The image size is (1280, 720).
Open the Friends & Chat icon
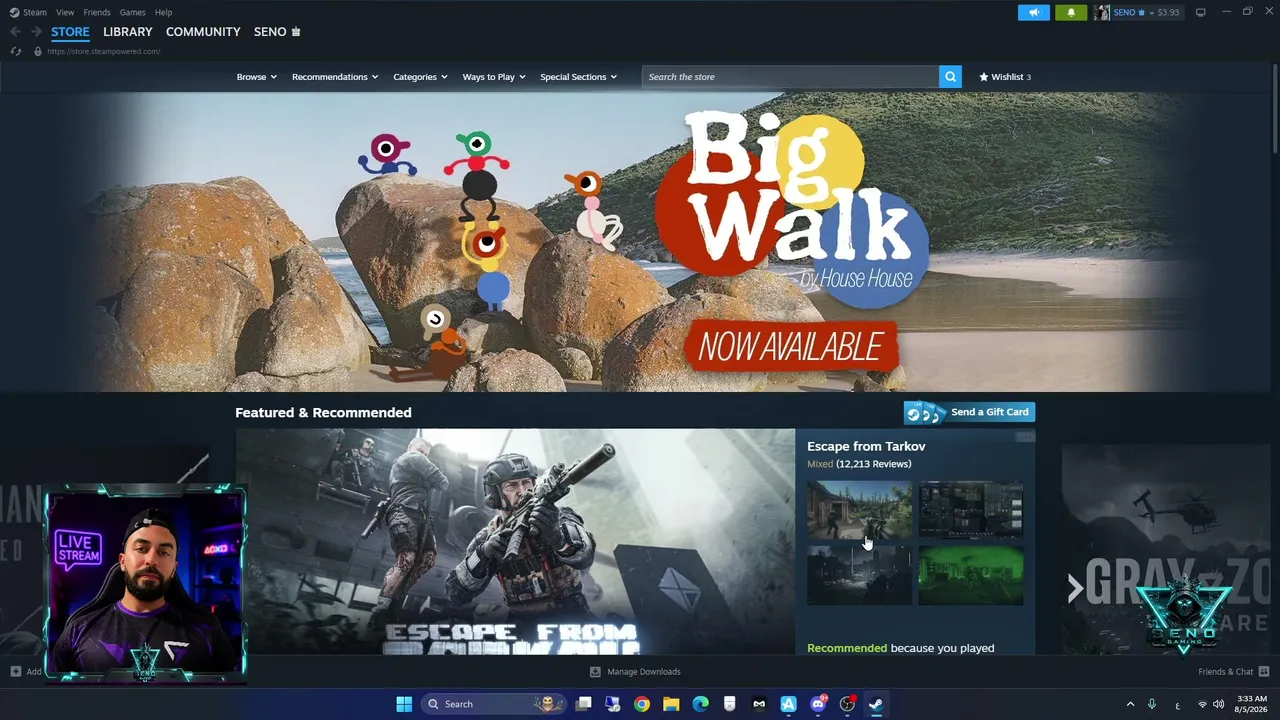point(1264,672)
